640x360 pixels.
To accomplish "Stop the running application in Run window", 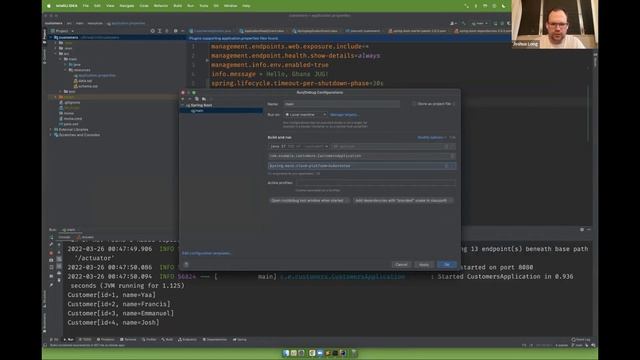I will (51, 253).
